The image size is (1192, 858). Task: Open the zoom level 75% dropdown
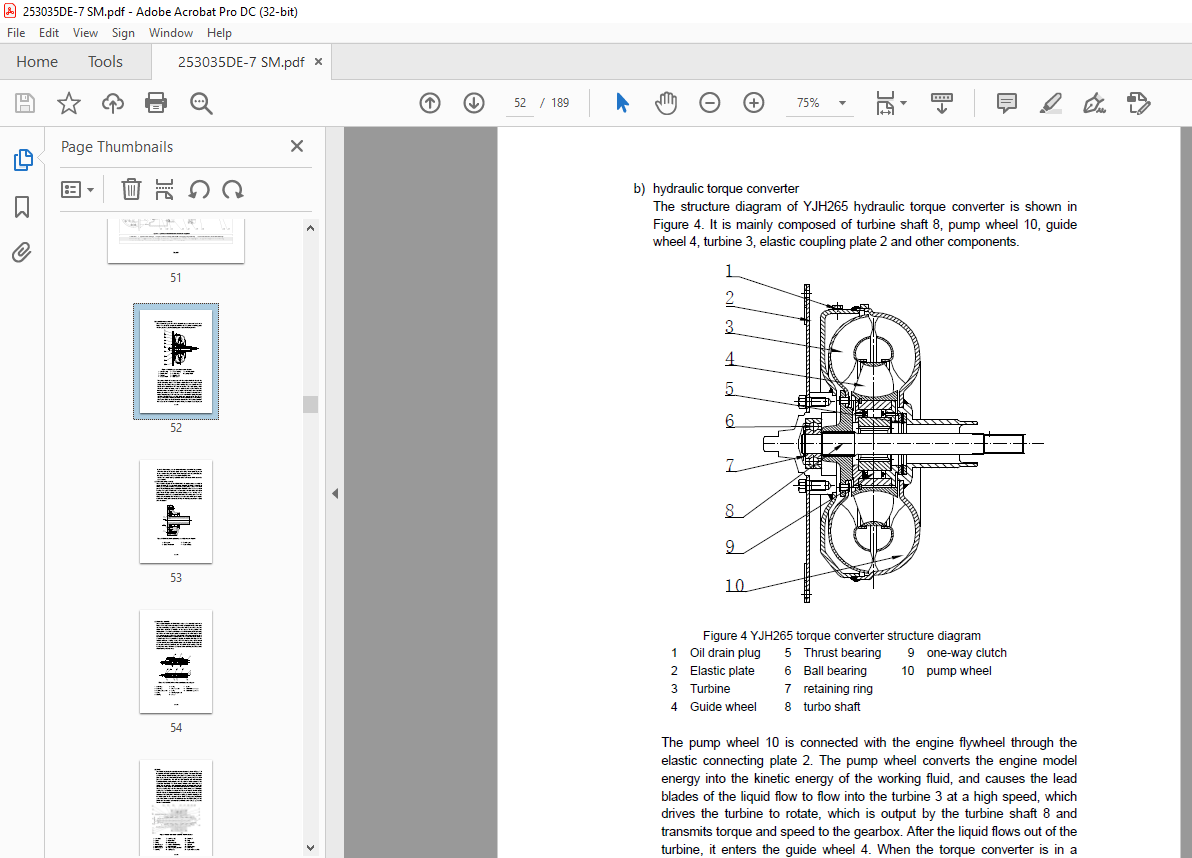[842, 103]
